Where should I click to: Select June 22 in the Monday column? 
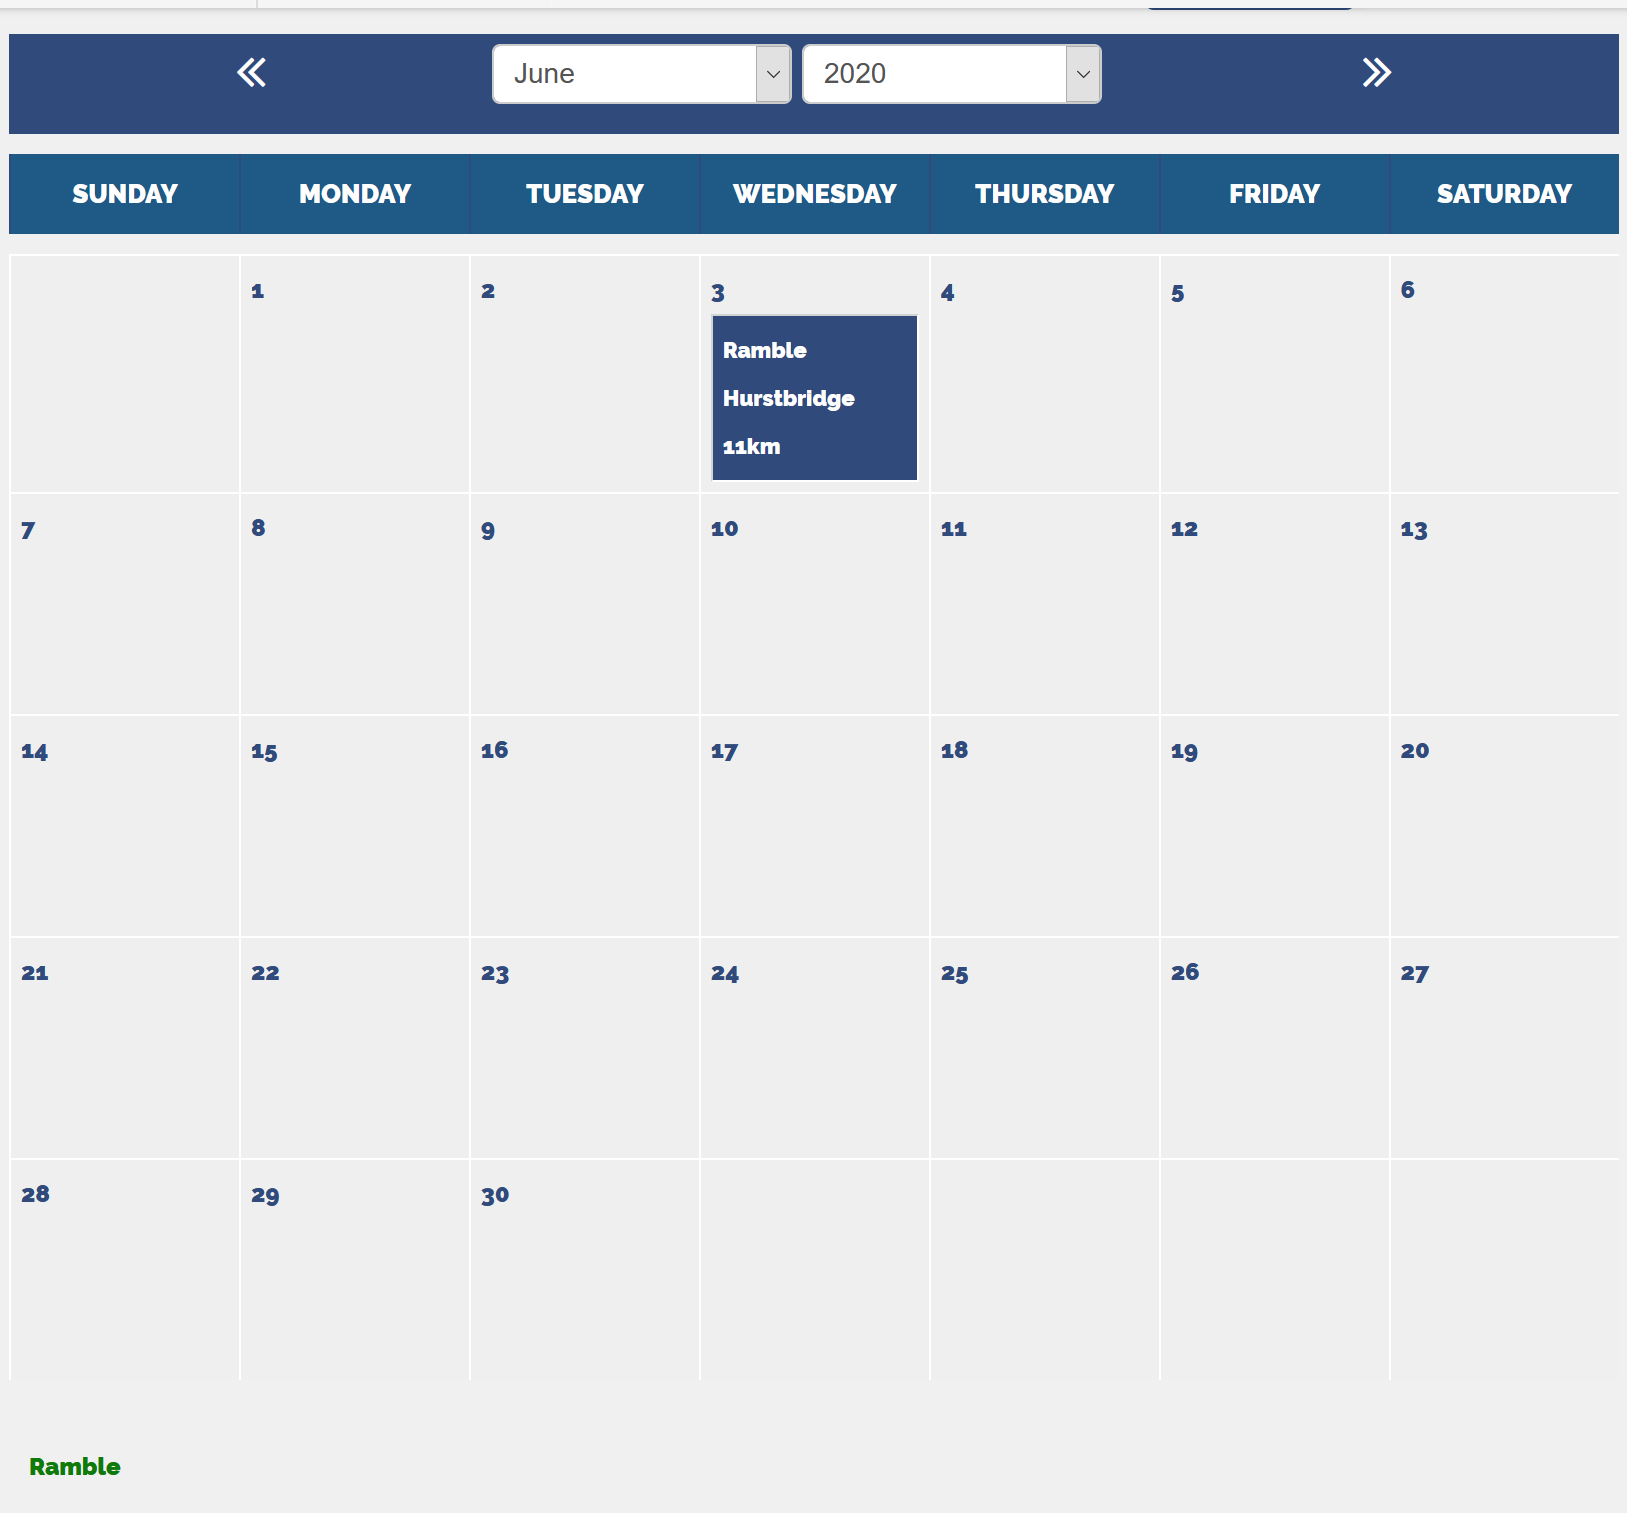(265, 973)
